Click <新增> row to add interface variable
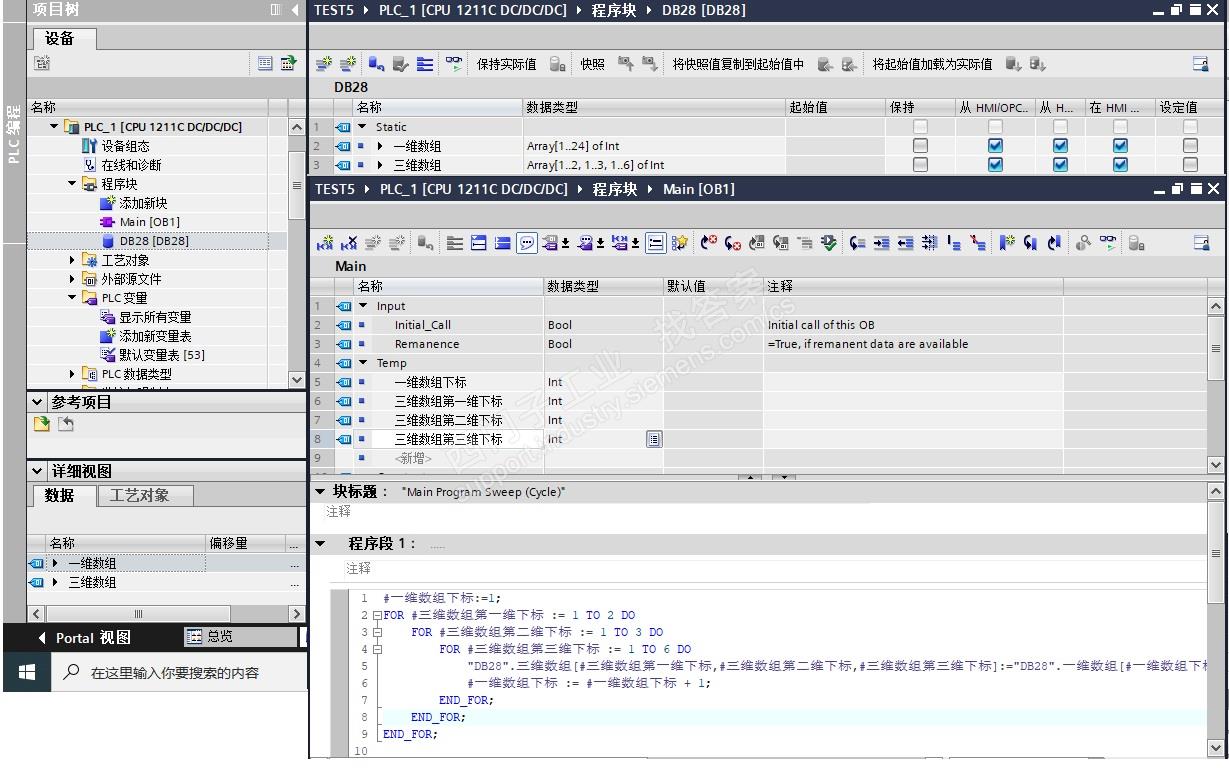Screen dimensions: 1229x768 (x=413, y=458)
